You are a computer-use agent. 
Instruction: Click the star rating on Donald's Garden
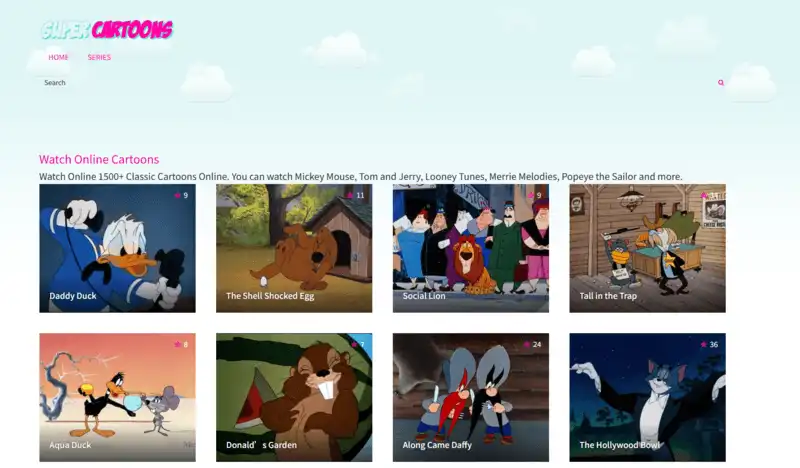[x=358, y=344]
